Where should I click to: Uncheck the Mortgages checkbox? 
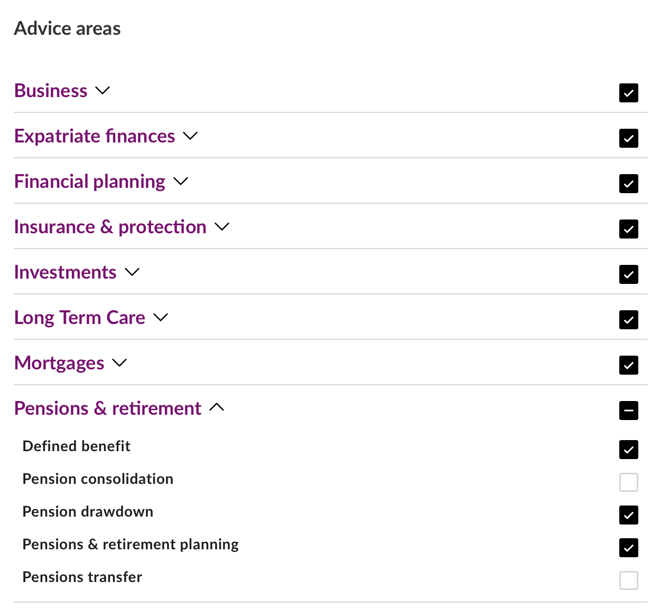pyautogui.click(x=628, y=365)
